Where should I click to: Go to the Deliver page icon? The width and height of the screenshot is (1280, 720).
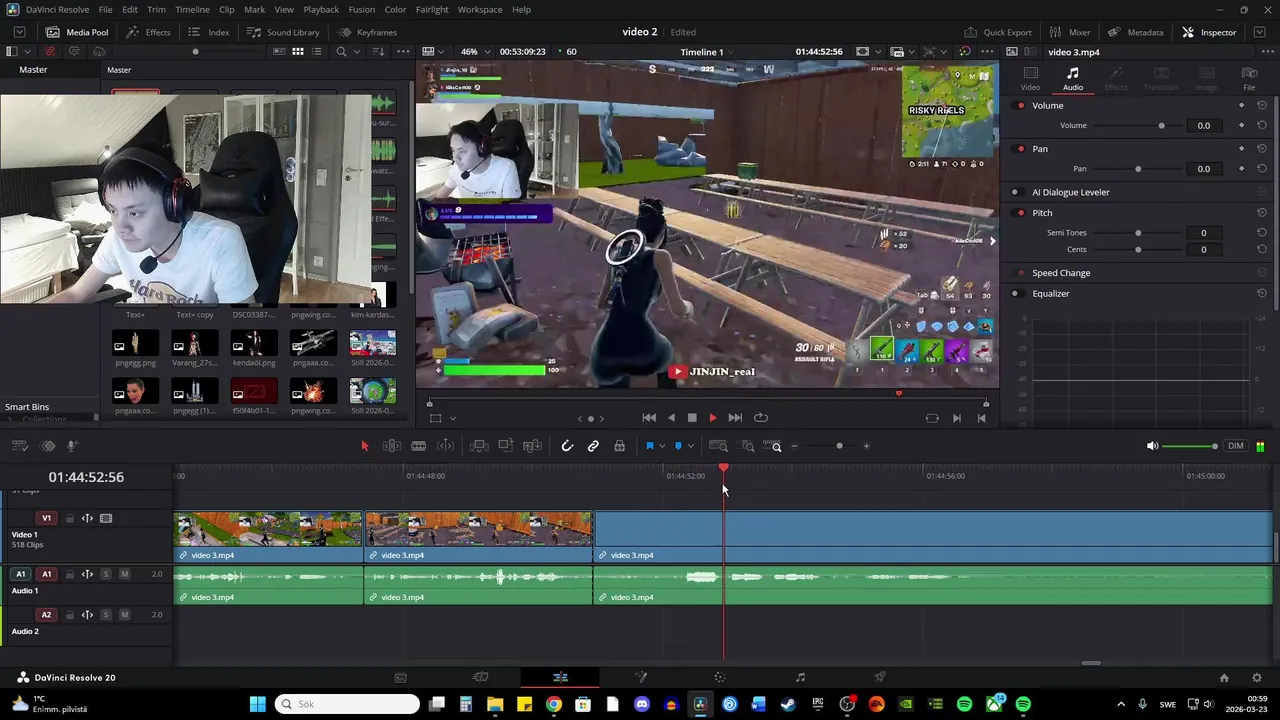tap(880, 677)
